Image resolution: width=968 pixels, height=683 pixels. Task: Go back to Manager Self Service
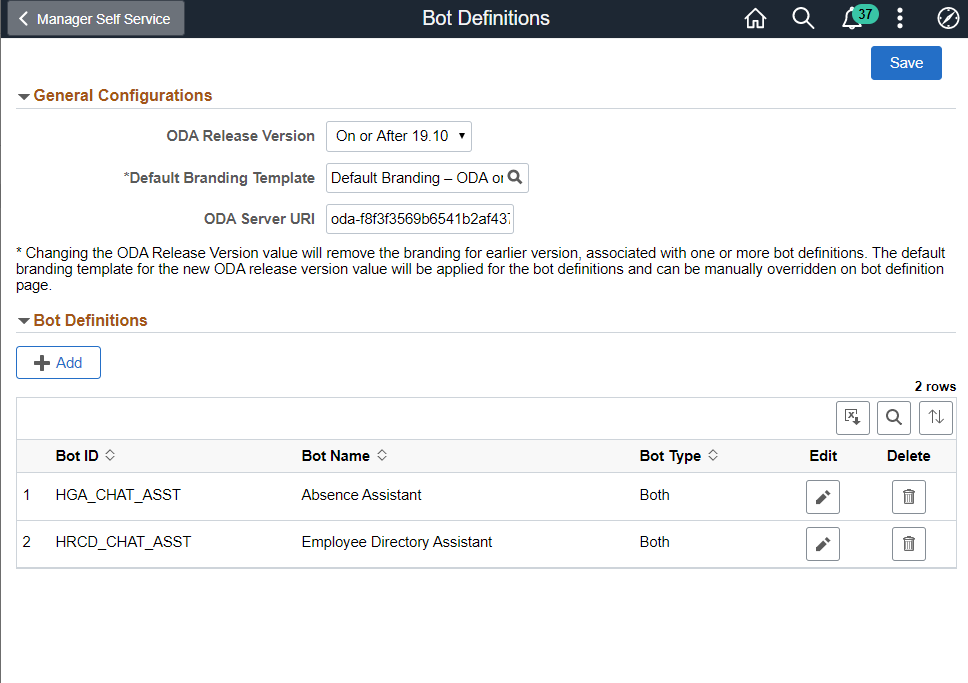click(96, 19)
